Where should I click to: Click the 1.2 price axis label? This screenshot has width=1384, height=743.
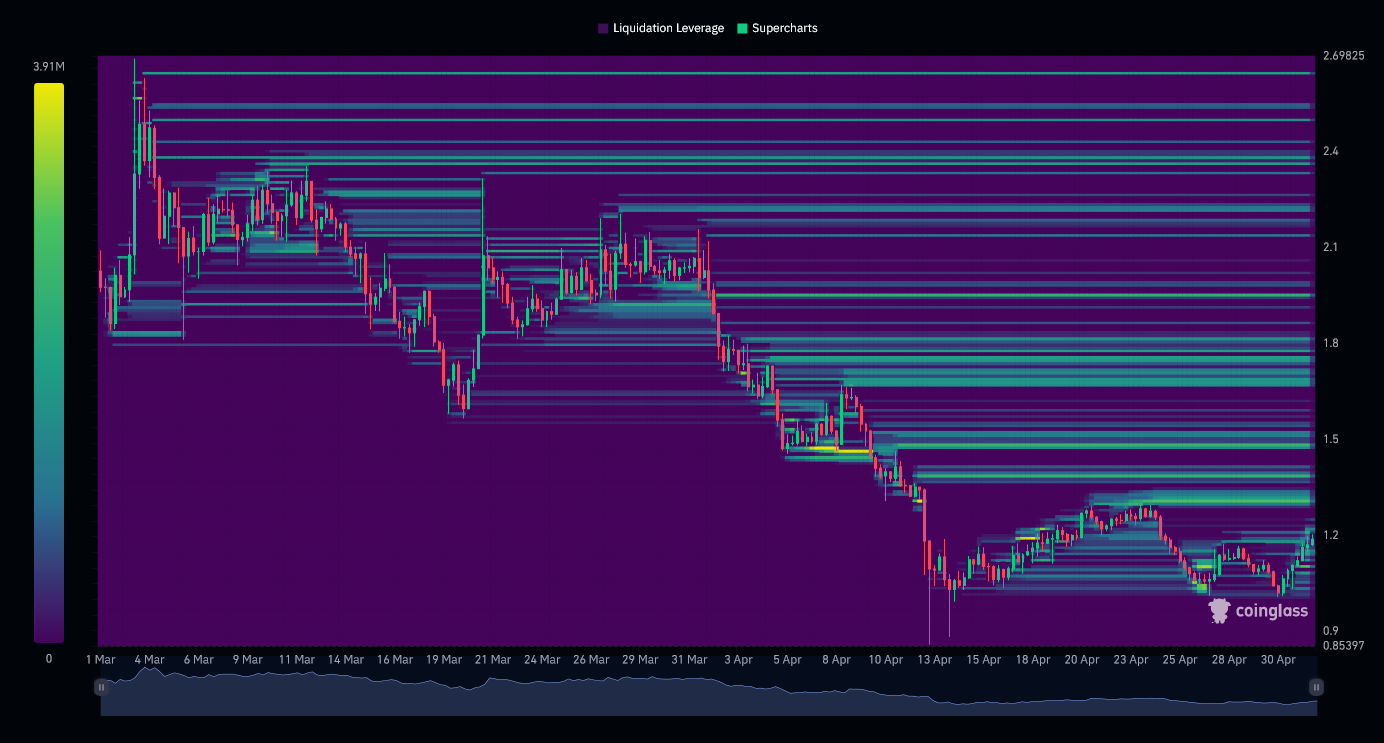tap(1330, 536)
